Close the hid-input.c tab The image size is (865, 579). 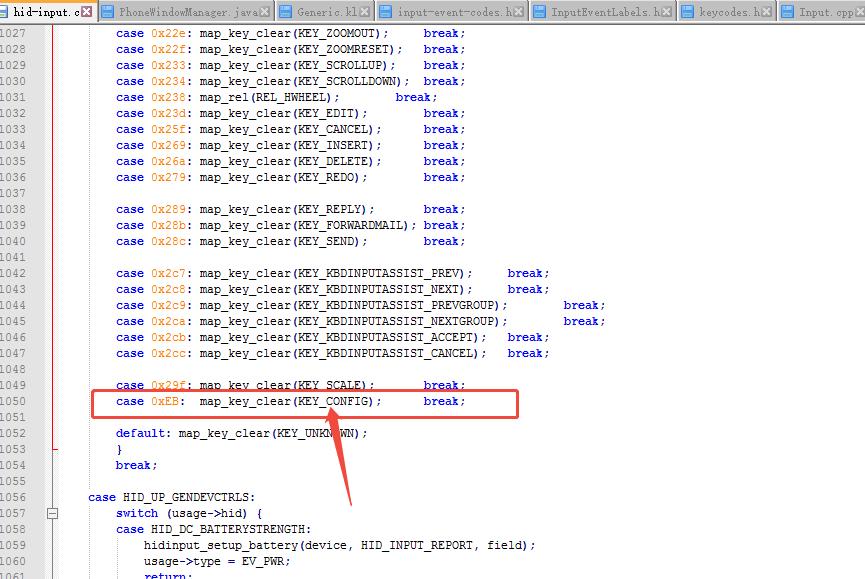(x=87, y=12)
